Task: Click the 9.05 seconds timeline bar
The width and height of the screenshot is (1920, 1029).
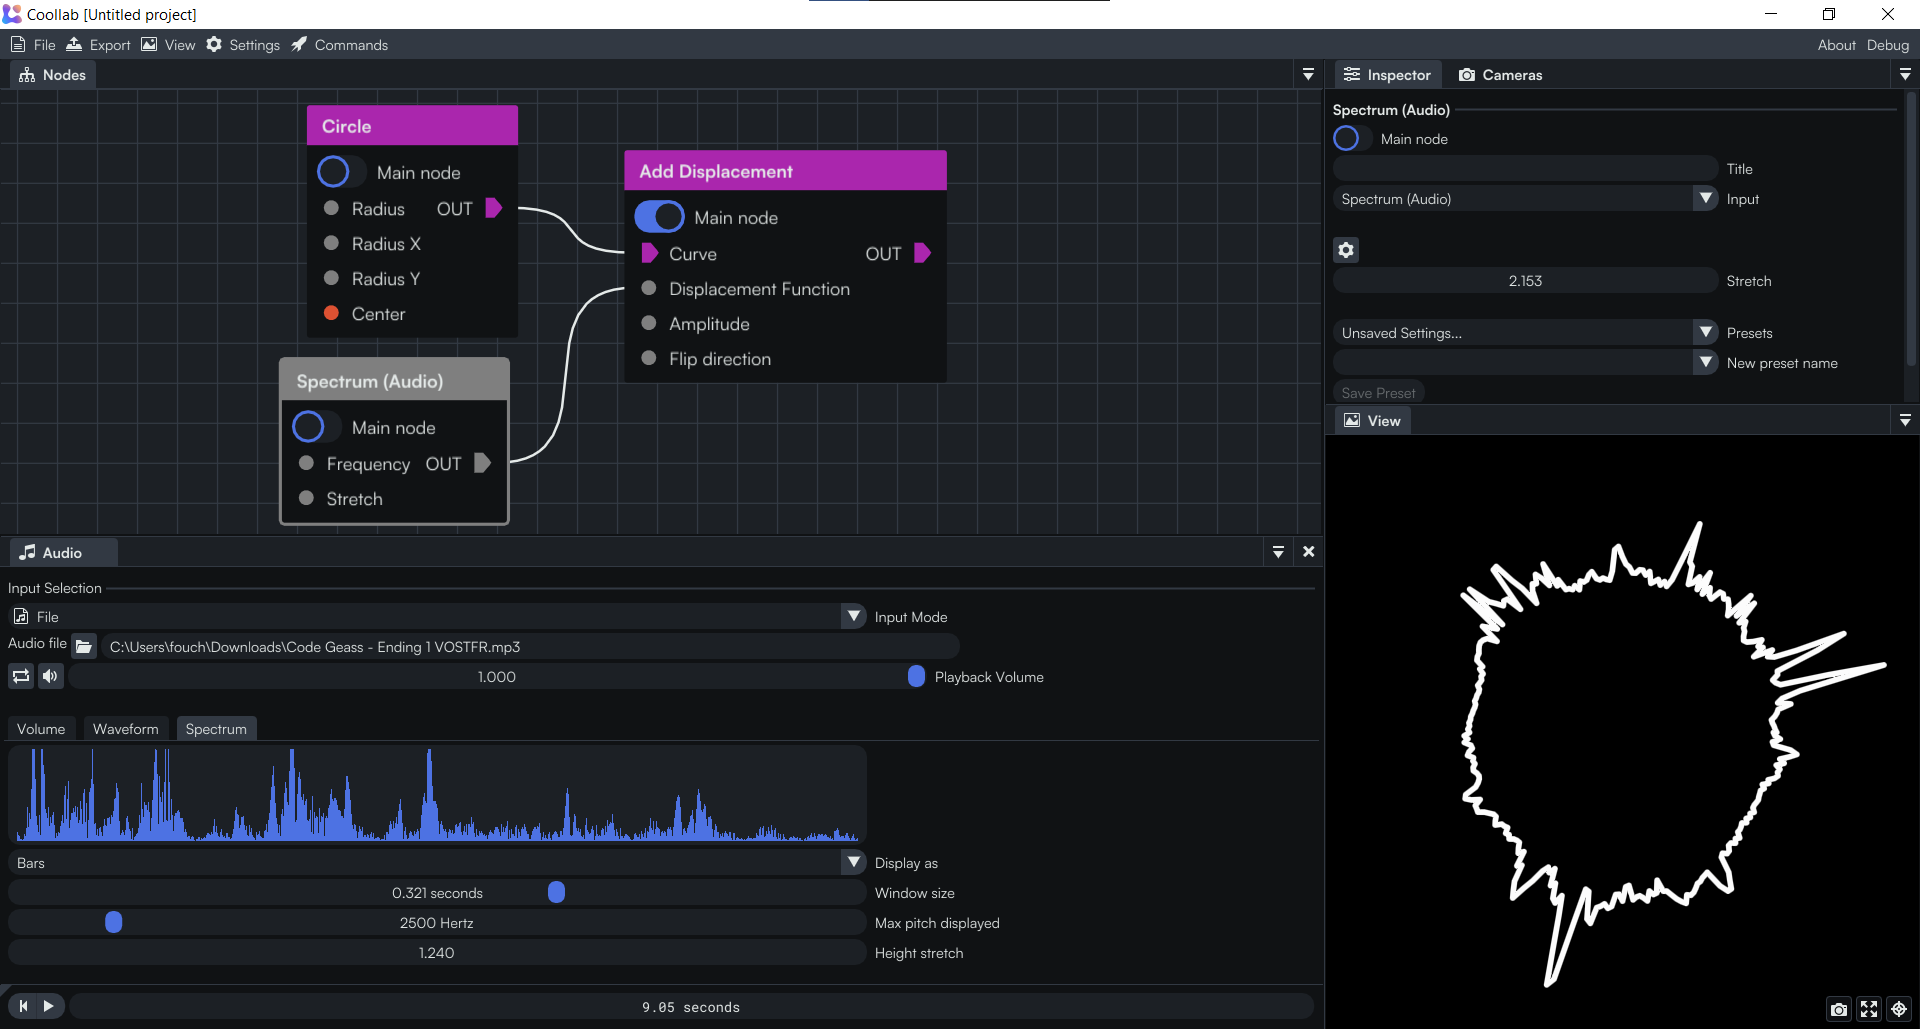Action: point(691,1007)
